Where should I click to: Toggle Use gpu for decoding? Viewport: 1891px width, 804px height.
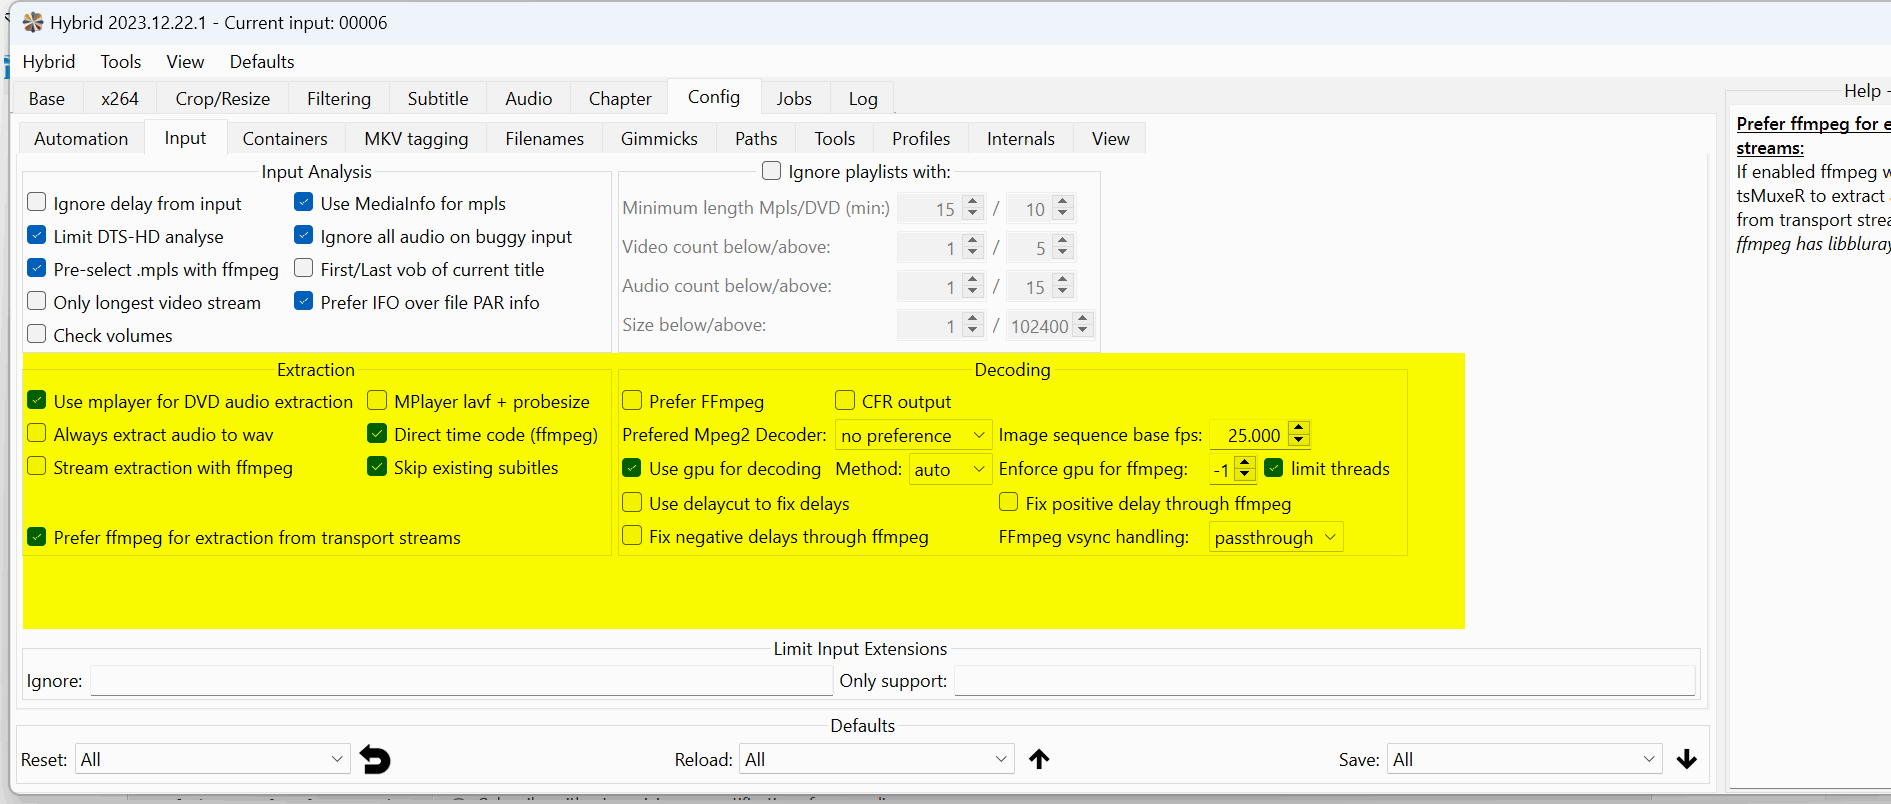coord(632,468)
